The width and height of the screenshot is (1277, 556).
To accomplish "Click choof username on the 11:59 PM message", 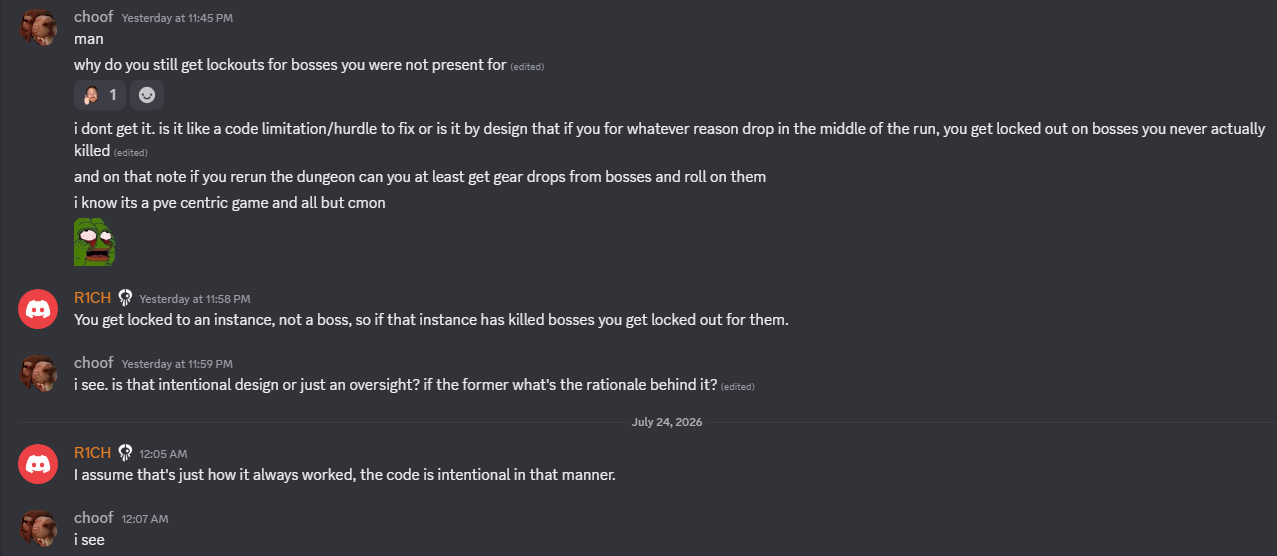I will tap(94, 363).
